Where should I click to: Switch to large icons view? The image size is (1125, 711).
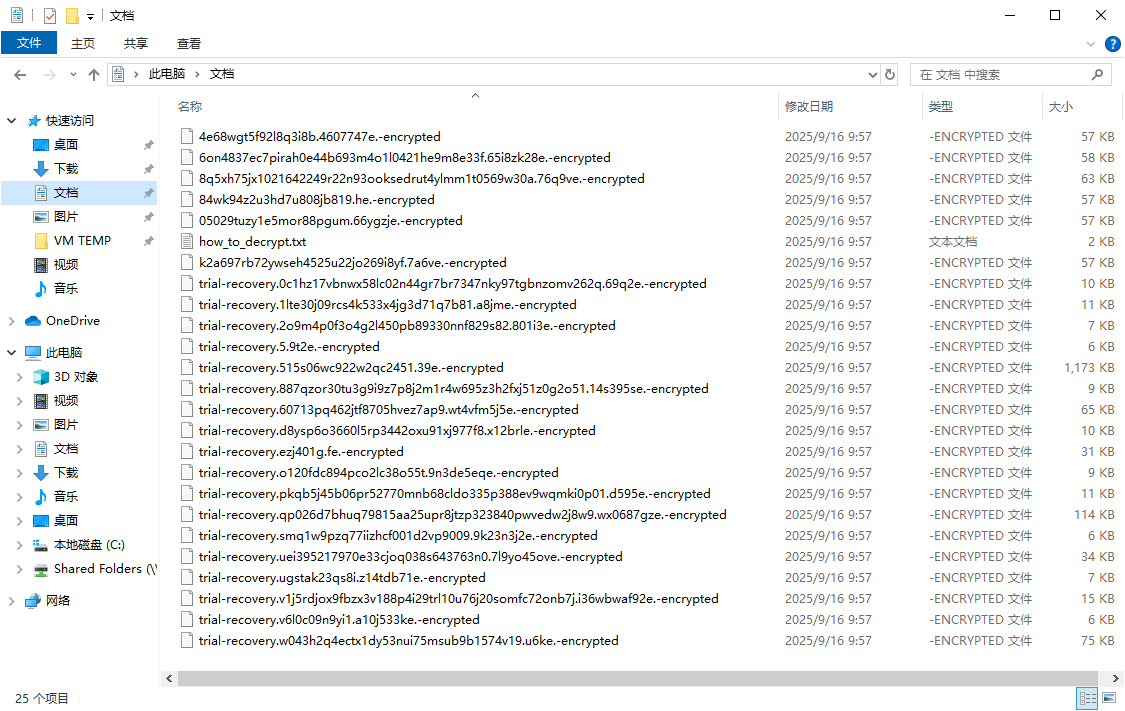pyautogui.click(x=1109, y=698)
